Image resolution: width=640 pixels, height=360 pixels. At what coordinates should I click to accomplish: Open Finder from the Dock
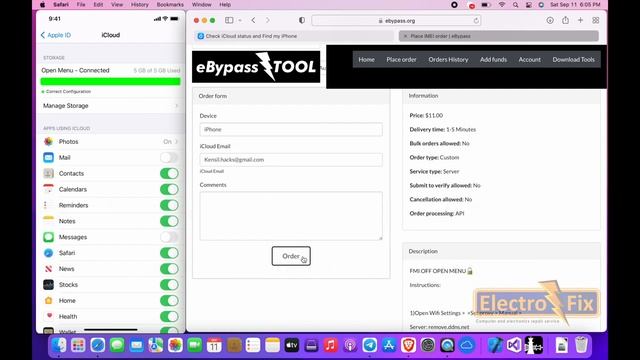(59, 345)
